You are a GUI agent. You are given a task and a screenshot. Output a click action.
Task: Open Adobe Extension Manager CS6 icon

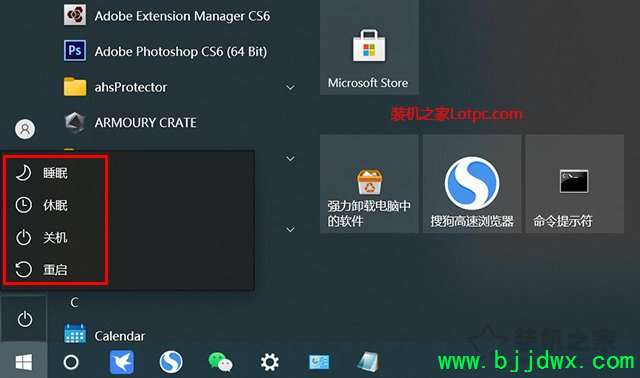(x=75, y=15)
